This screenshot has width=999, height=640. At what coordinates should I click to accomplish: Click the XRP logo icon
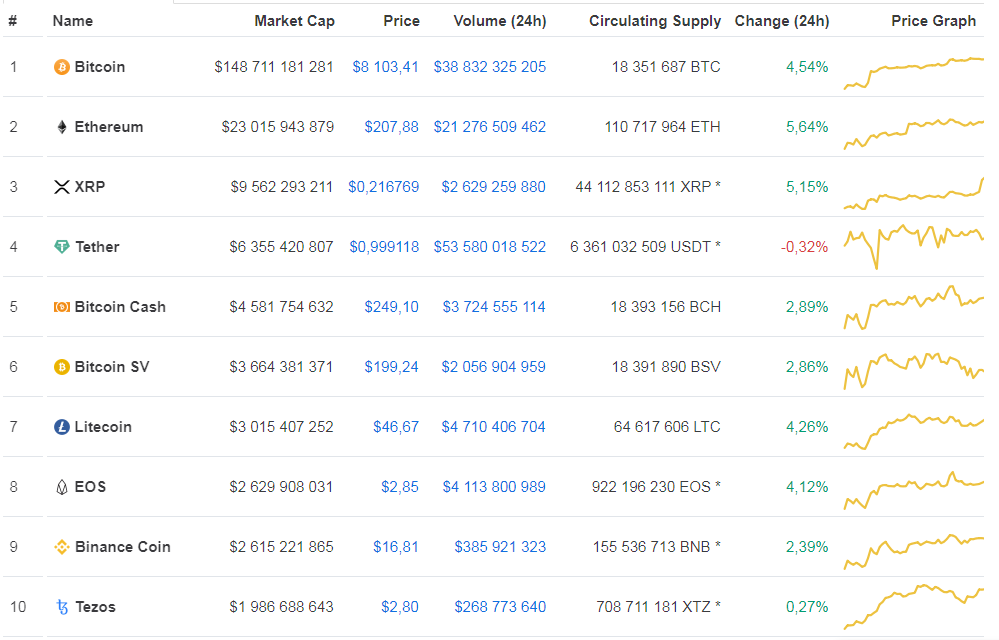pos(62,187)
